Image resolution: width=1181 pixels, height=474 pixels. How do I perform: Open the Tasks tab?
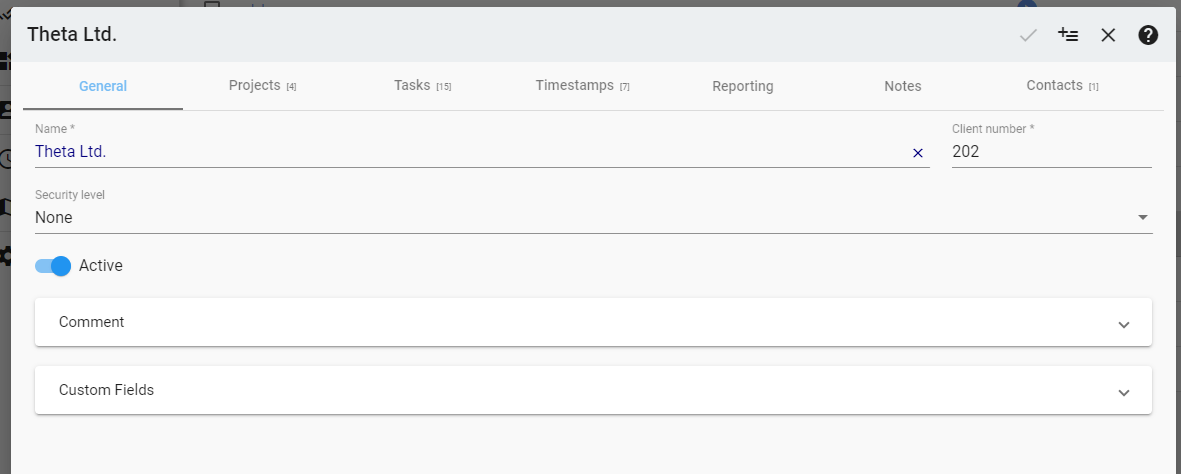coord(422,86)
